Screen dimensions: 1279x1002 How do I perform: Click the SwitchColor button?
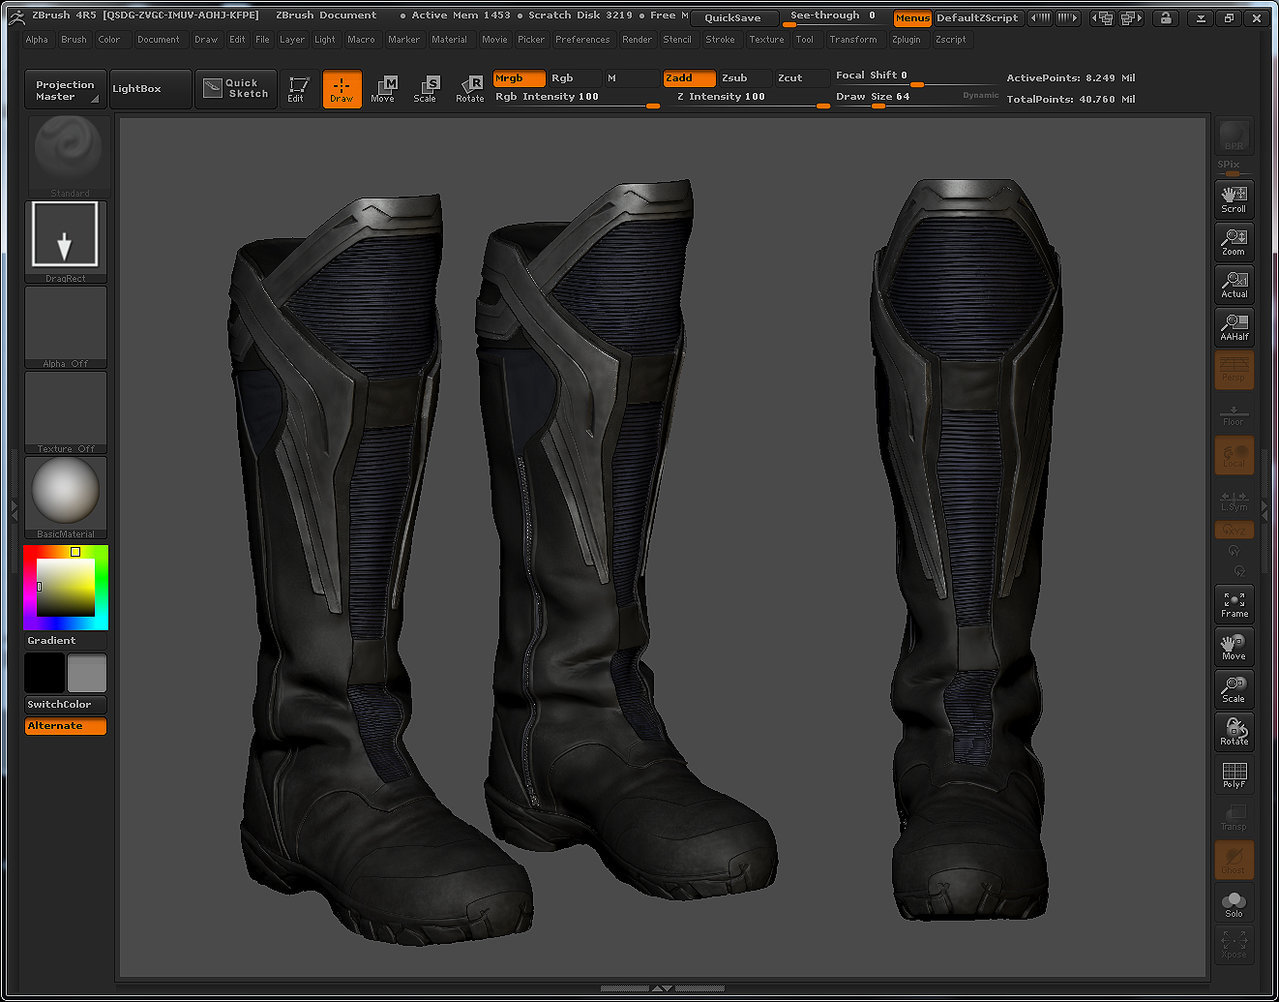tap(65, 705)
